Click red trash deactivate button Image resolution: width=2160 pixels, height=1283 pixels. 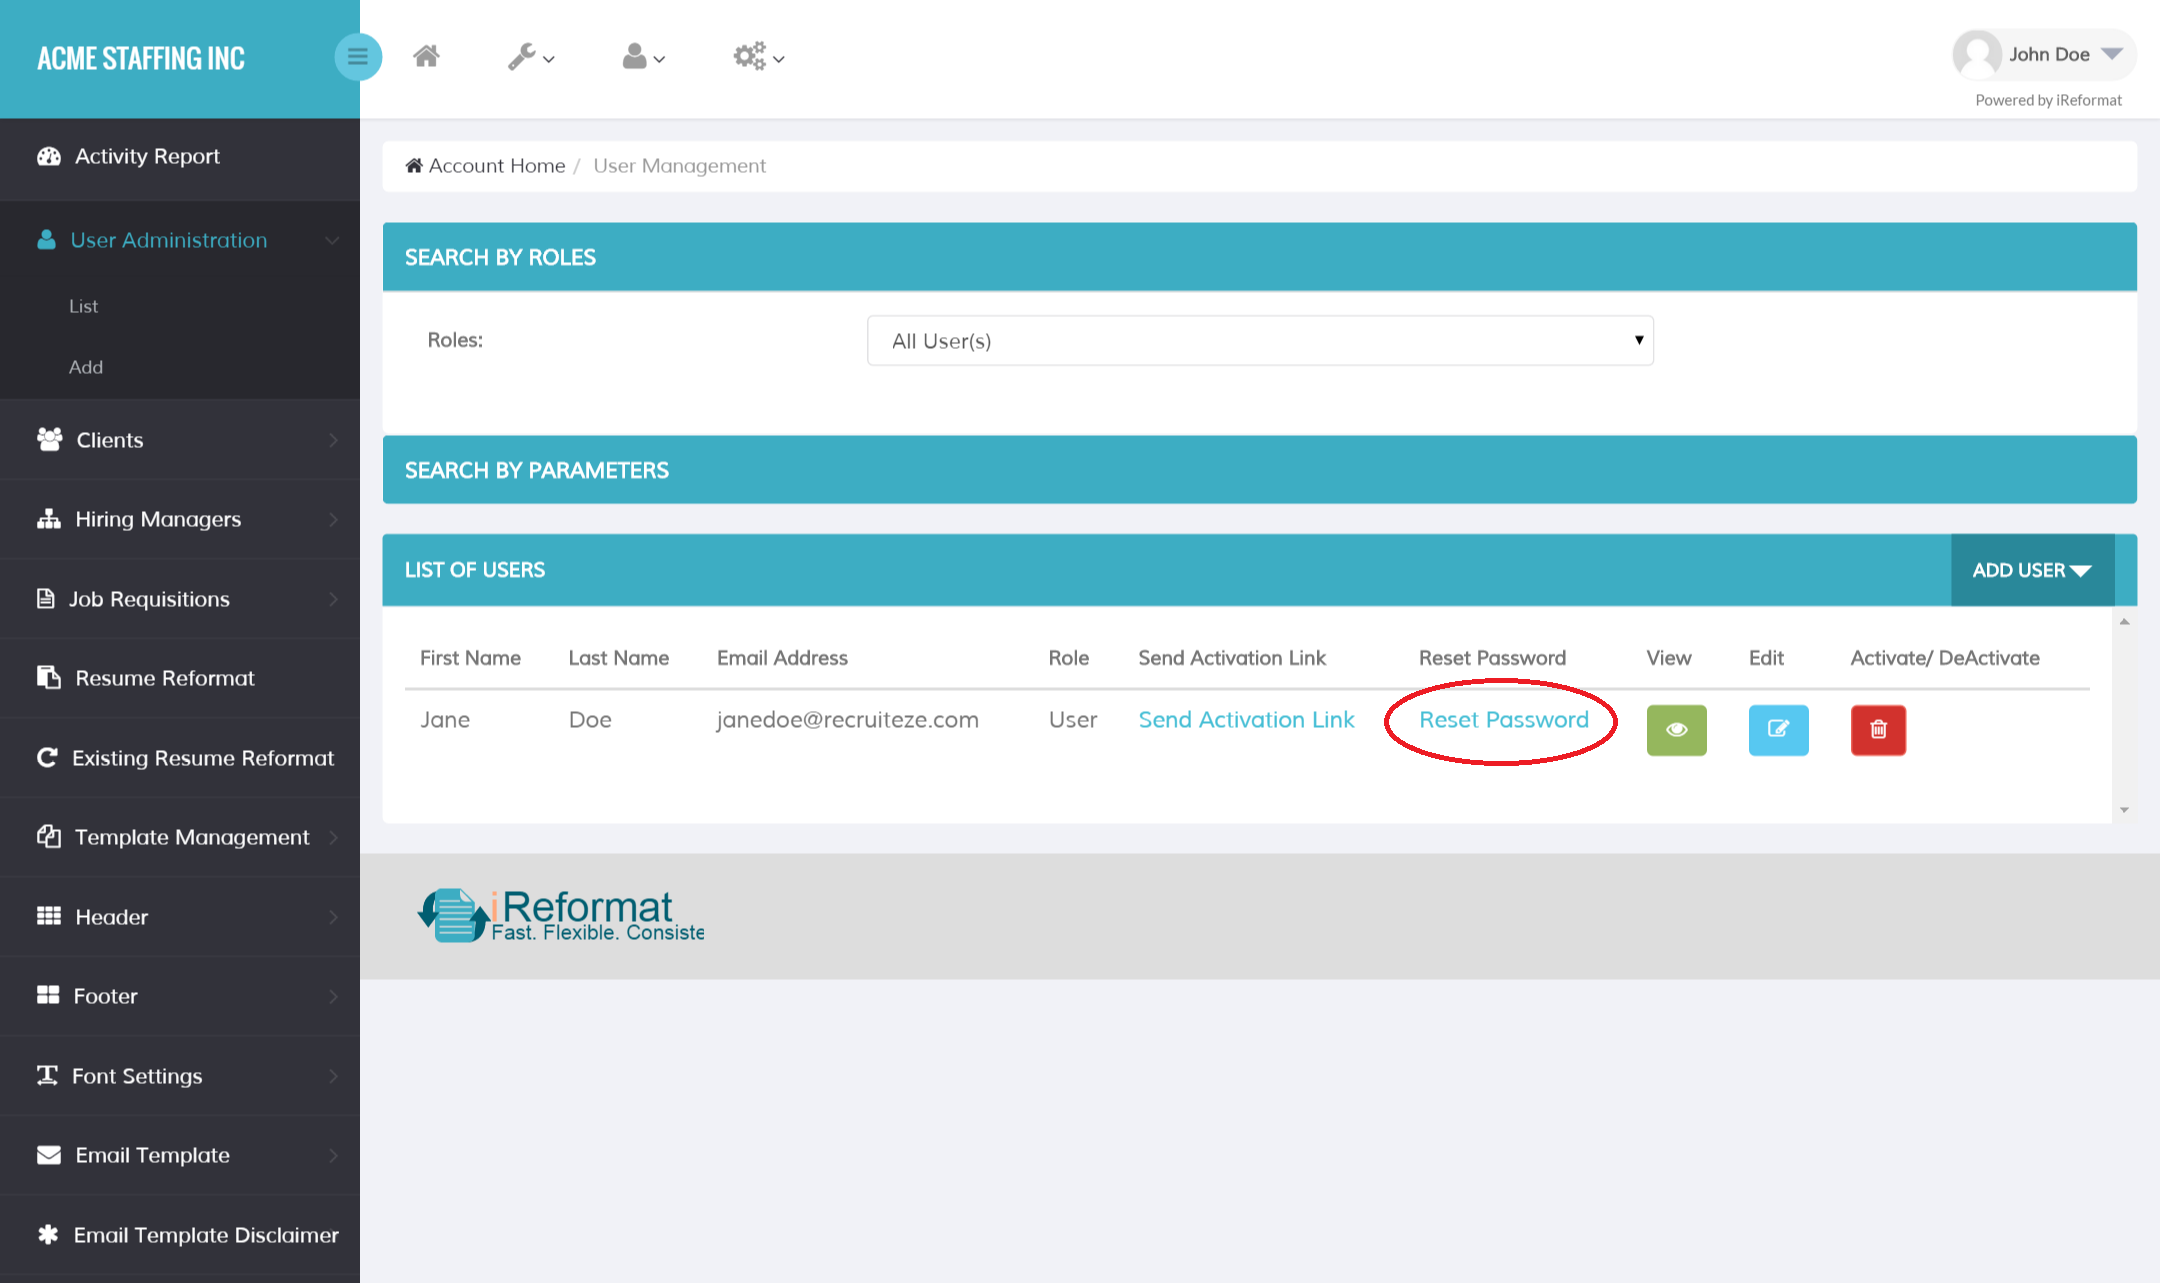(1878, 730)
